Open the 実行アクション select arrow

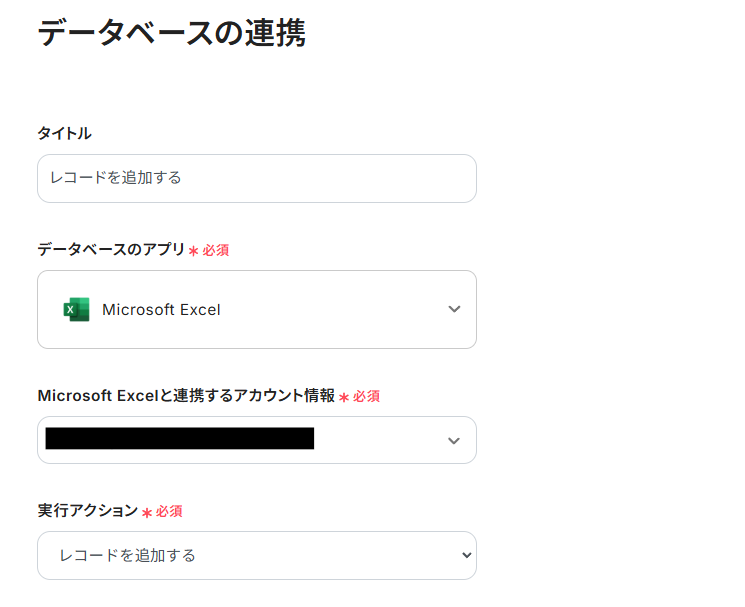tap(463, 555)
